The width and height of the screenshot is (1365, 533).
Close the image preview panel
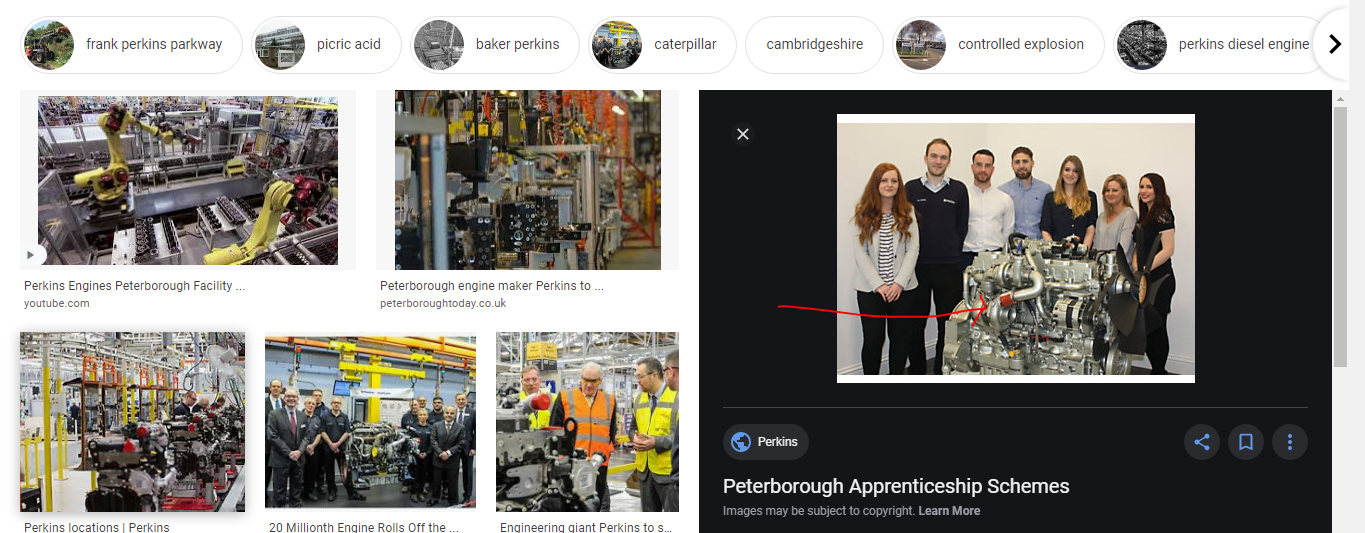(x=742, y=134)
